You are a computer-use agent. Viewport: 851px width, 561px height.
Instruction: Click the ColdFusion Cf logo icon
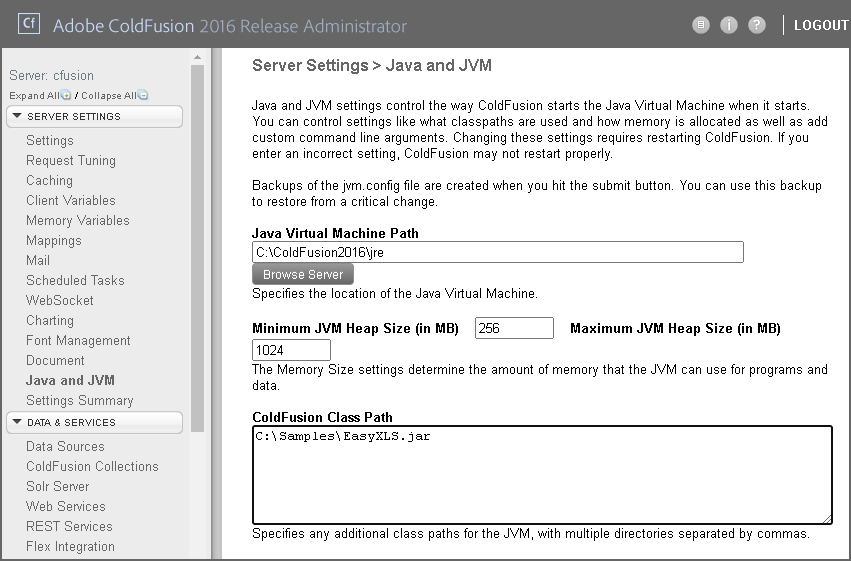(x=29, y=24)
